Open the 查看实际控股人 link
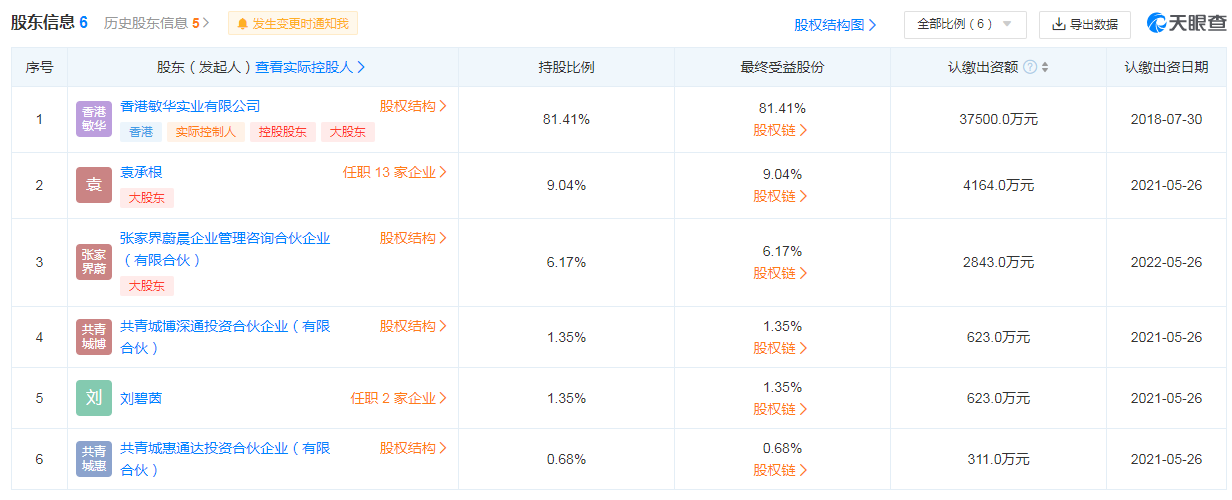Image resolution: width=1232 pixels, height=500 pixels. 310,68
